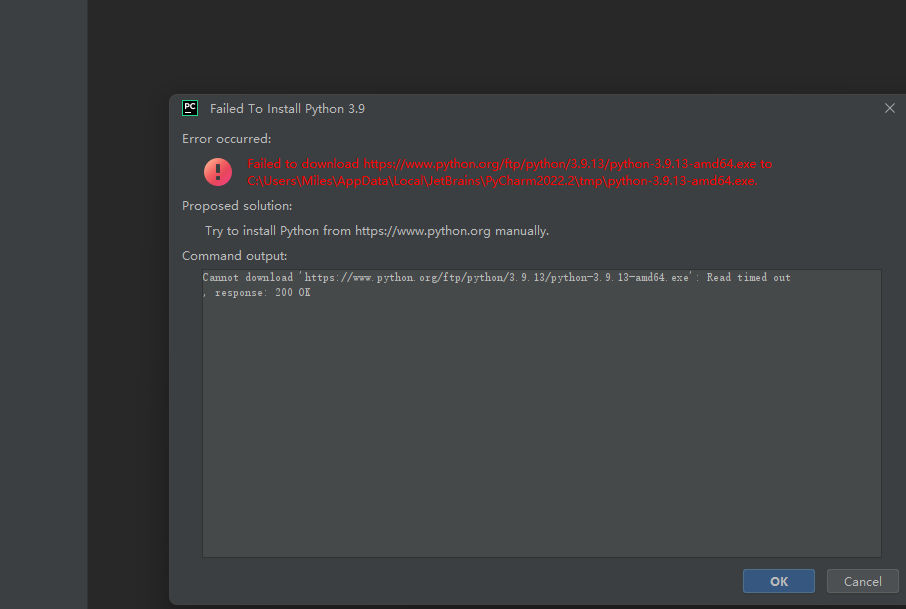Image resolution: width=906 pixels, height=609 pixels.
Task: Click the 'Command output:' label
Action: (235, 255)
